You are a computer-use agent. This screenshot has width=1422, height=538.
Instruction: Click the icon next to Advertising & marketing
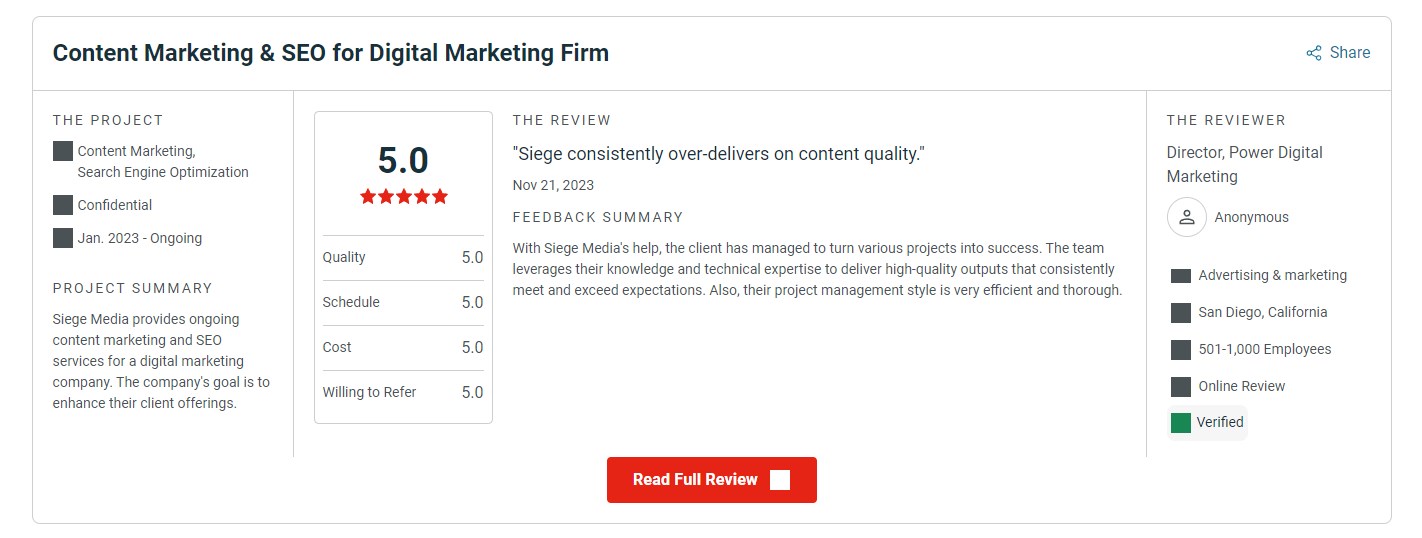1181,276
